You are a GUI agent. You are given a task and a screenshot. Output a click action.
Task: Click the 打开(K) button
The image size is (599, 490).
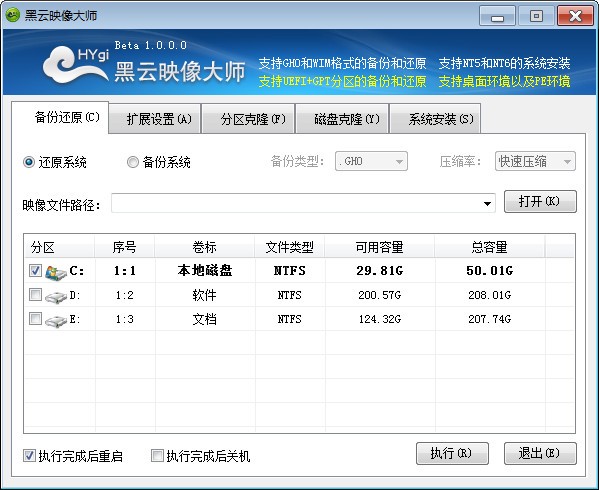(540, 201)
